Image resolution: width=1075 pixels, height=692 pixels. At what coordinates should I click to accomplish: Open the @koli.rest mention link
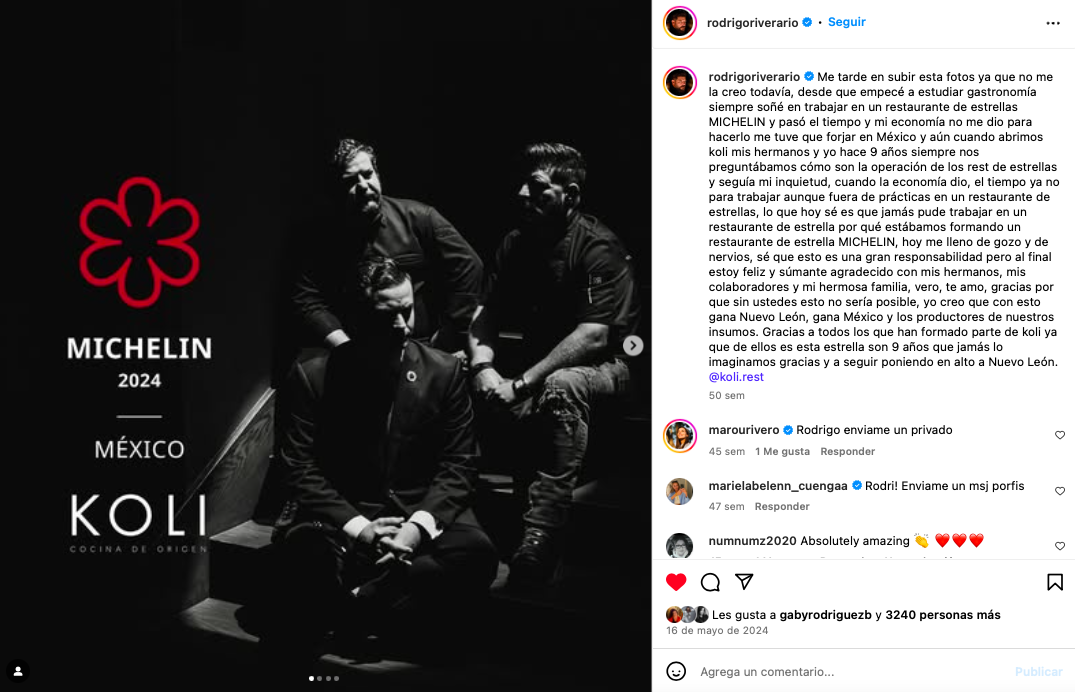pyautogui.click(x=736, y=377)
